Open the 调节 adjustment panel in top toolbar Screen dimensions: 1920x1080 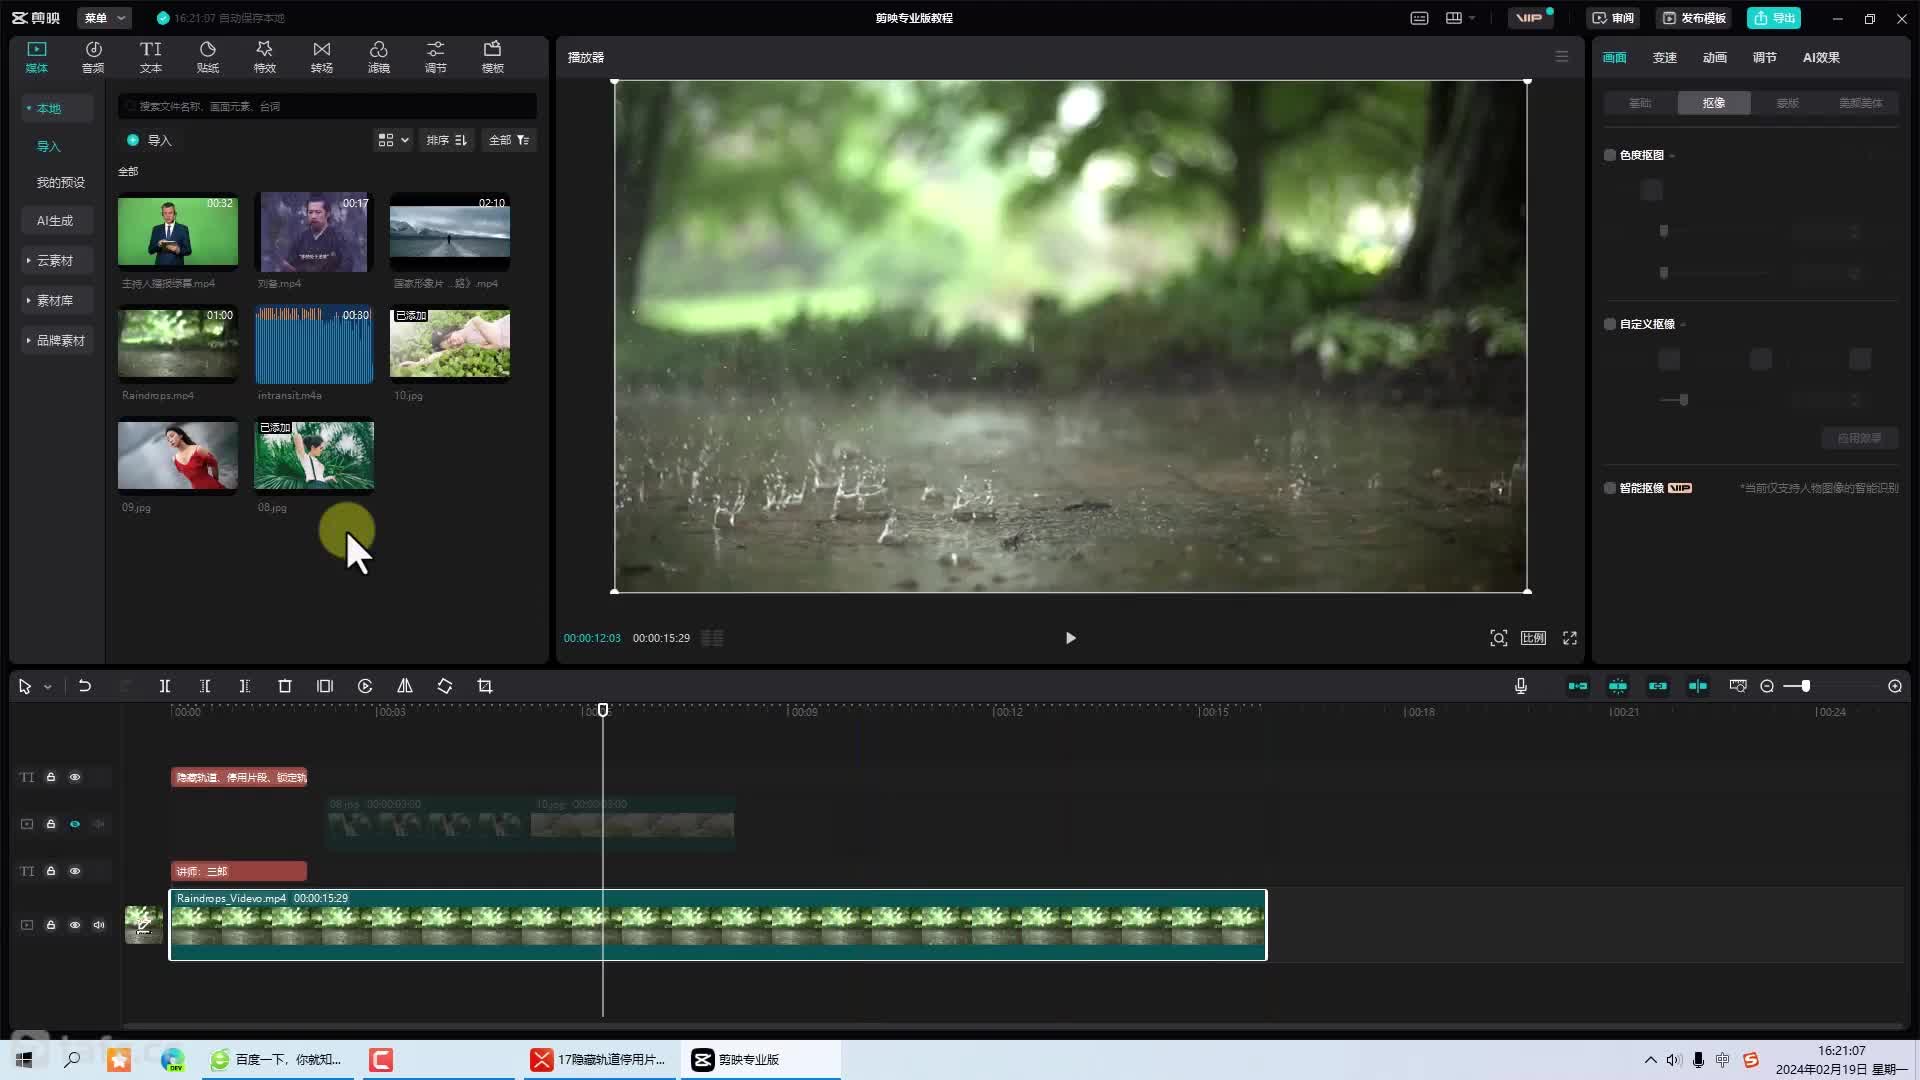[x=435, y=57]
